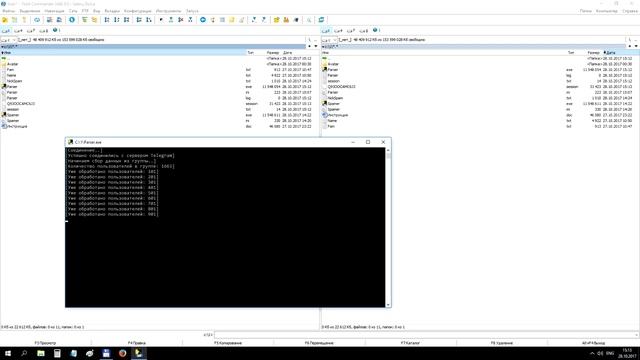
Task: Click the blue round info toolbar icon
Action: click(x=72, y=20)
